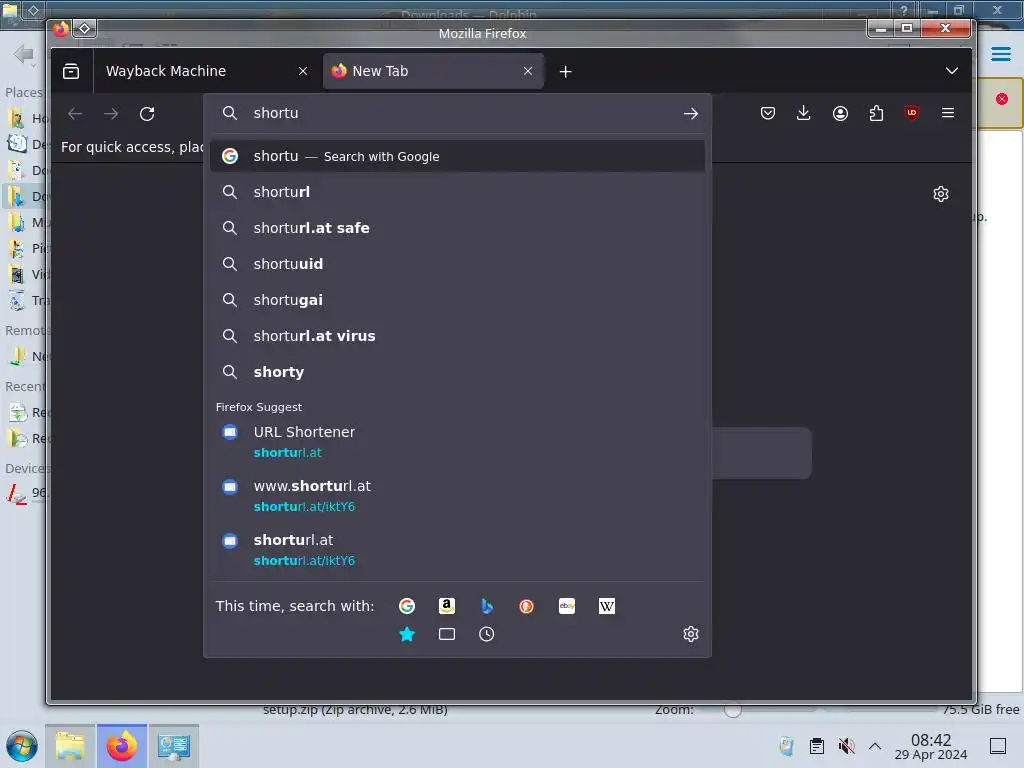Click Dolphin's back arrow behind Firefox

[23, 54]
